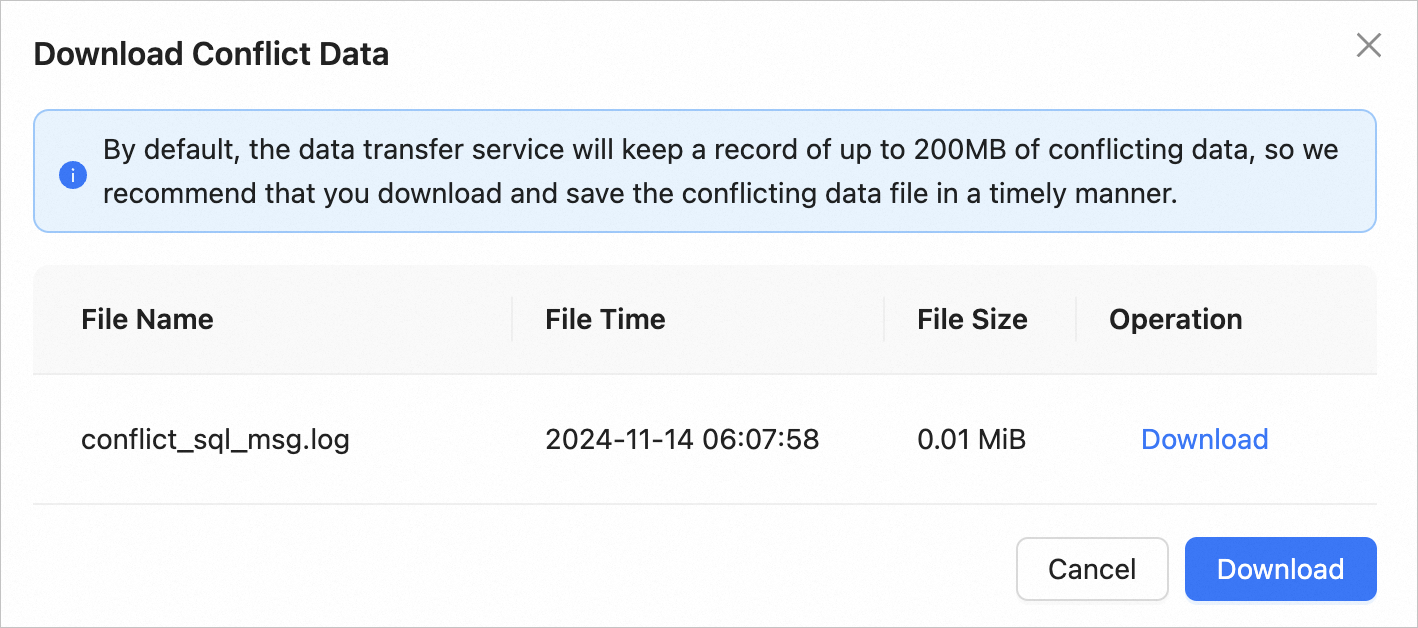Select the conflict_sql_msg.log file name
Screen dimensions: 1418x628
coord(215,439)
